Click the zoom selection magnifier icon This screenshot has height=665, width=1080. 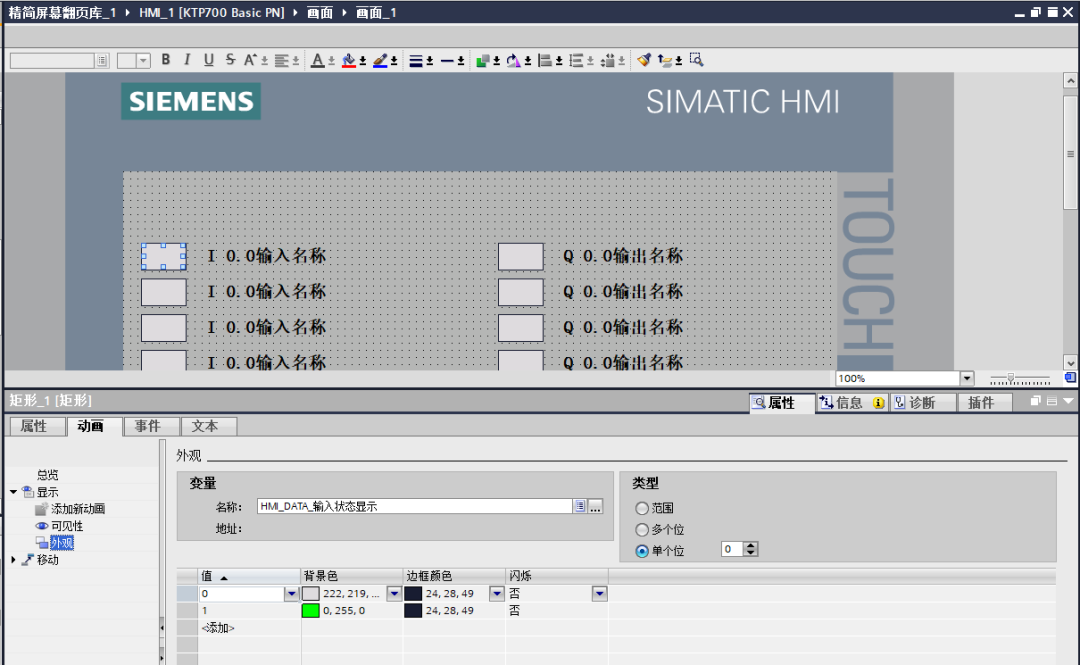point(696,60)
